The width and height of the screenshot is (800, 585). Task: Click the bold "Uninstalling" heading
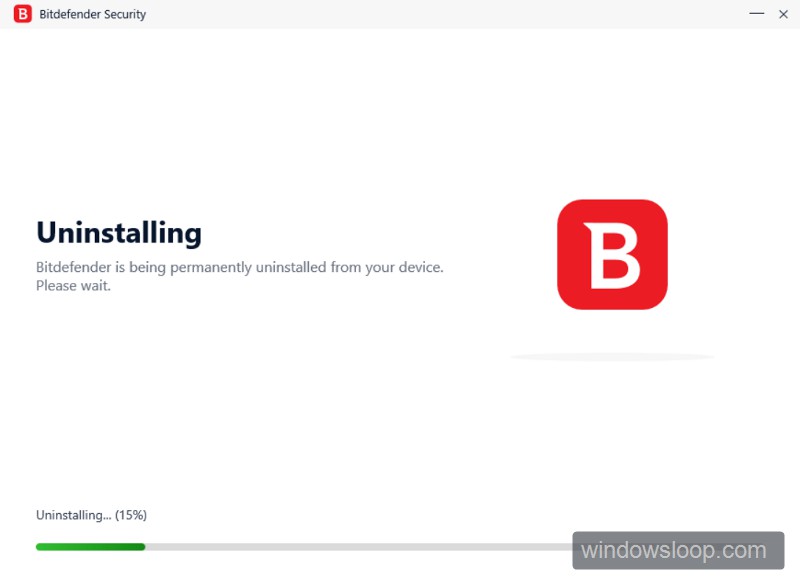tap(119, 233)
